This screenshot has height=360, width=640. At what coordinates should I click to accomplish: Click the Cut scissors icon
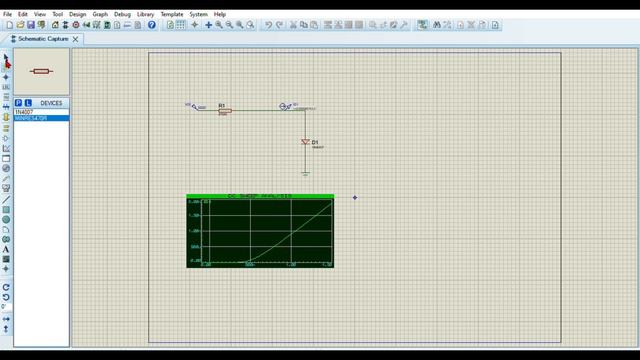tap(293, 25)
